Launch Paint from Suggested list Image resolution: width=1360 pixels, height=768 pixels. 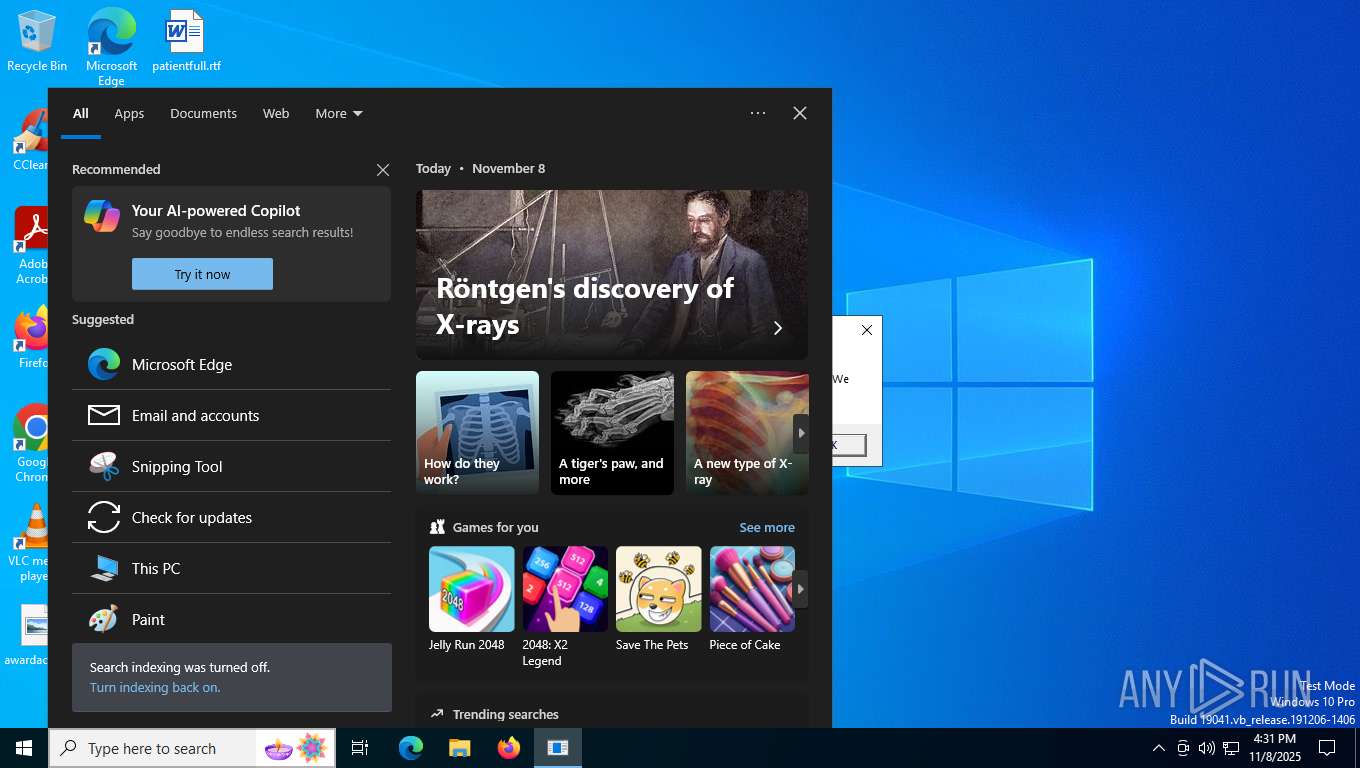pos(231,620)
